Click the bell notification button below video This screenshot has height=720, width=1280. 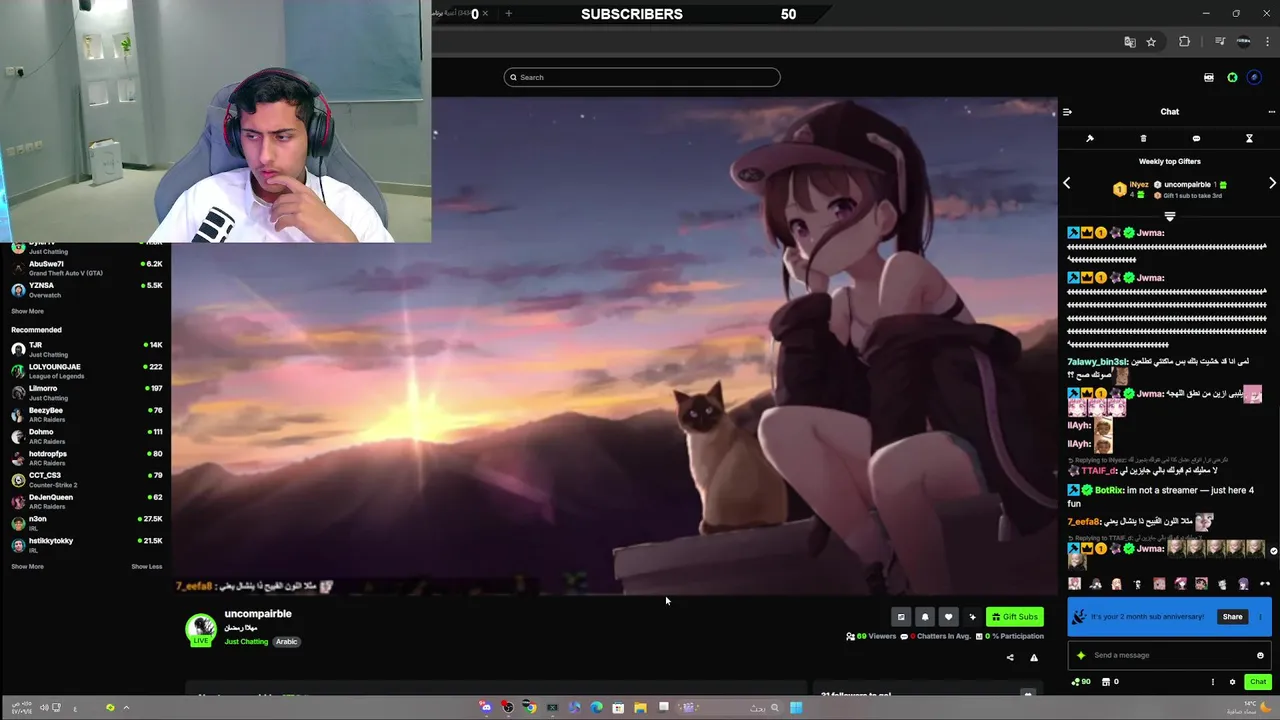click(x=925, y=617)
